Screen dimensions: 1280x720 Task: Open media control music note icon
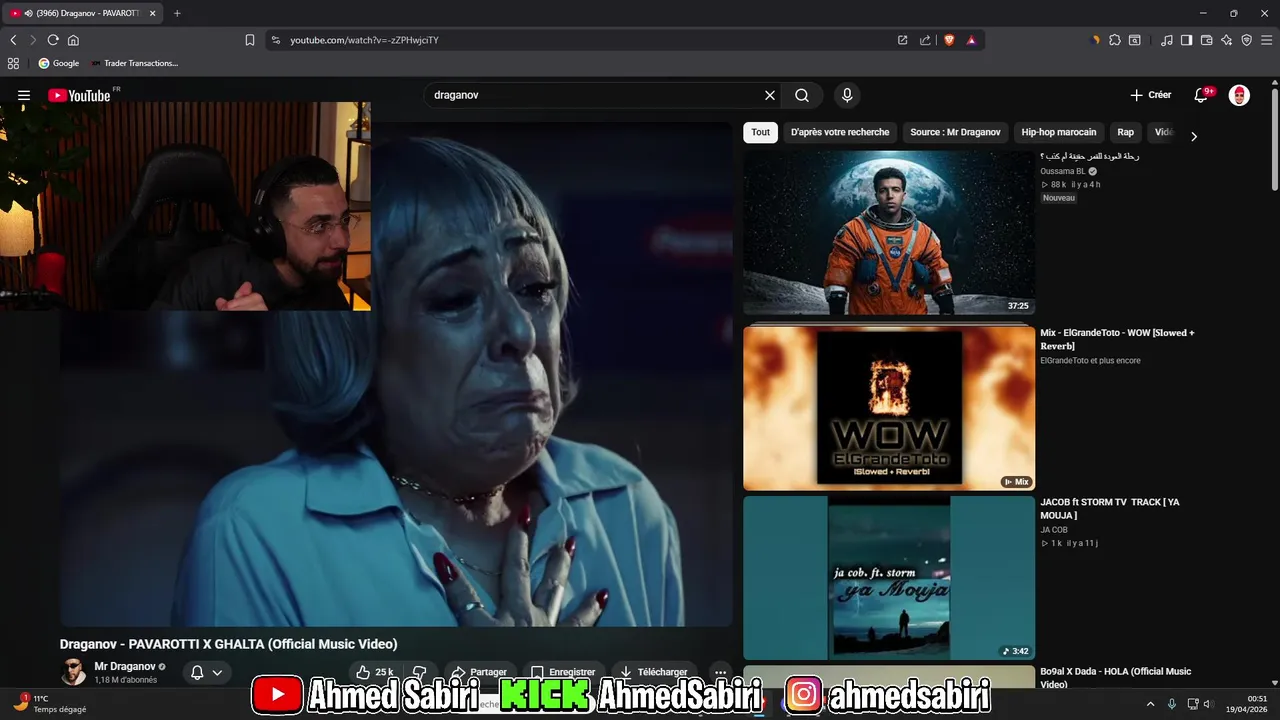(1167, 40)
